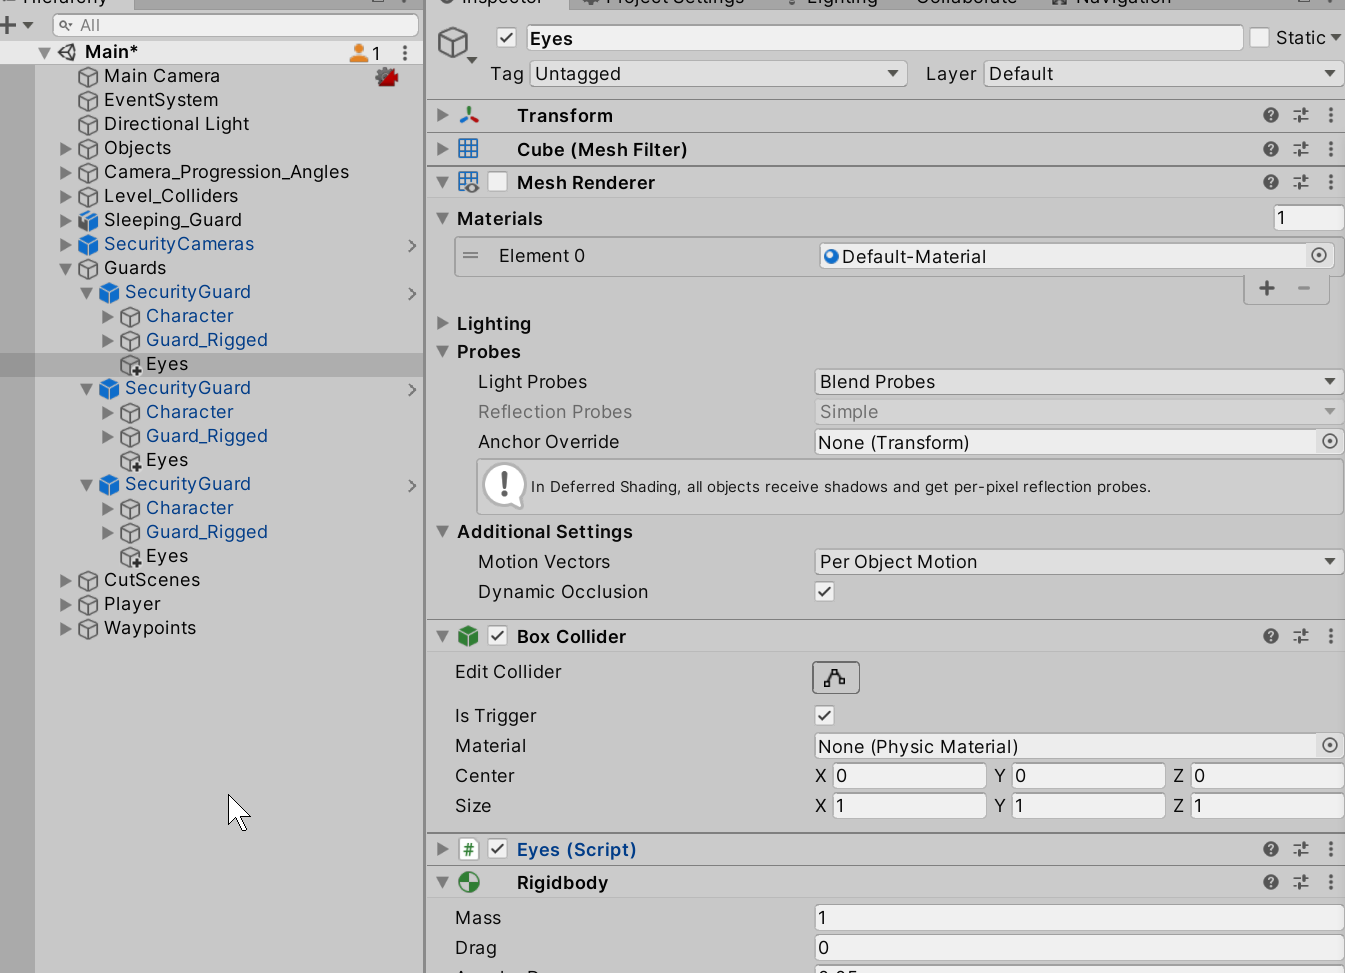Open the Eyes Script three-dot menu

click(x=1331, y=849)
